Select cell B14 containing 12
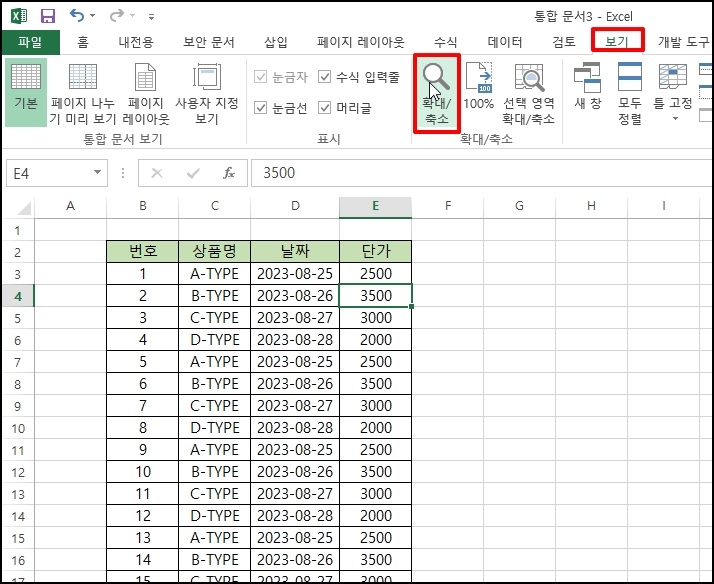This screenshot has width=714, height=584. (x=143, y=516)
